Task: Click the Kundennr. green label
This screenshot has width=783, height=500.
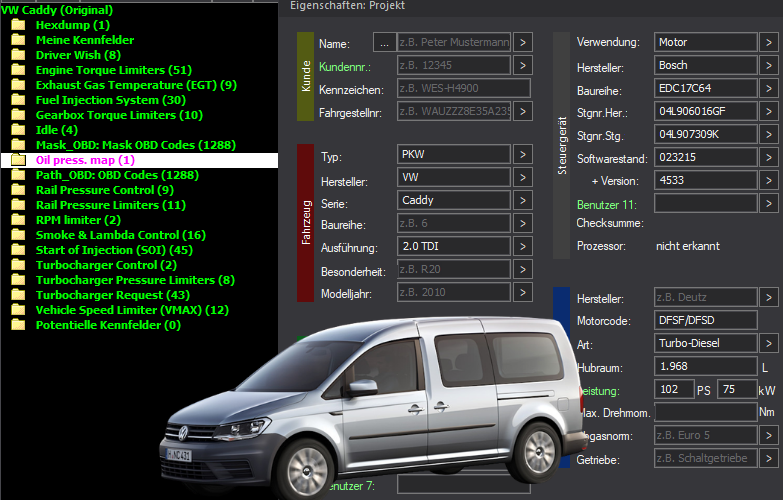Action: point(345,66)
